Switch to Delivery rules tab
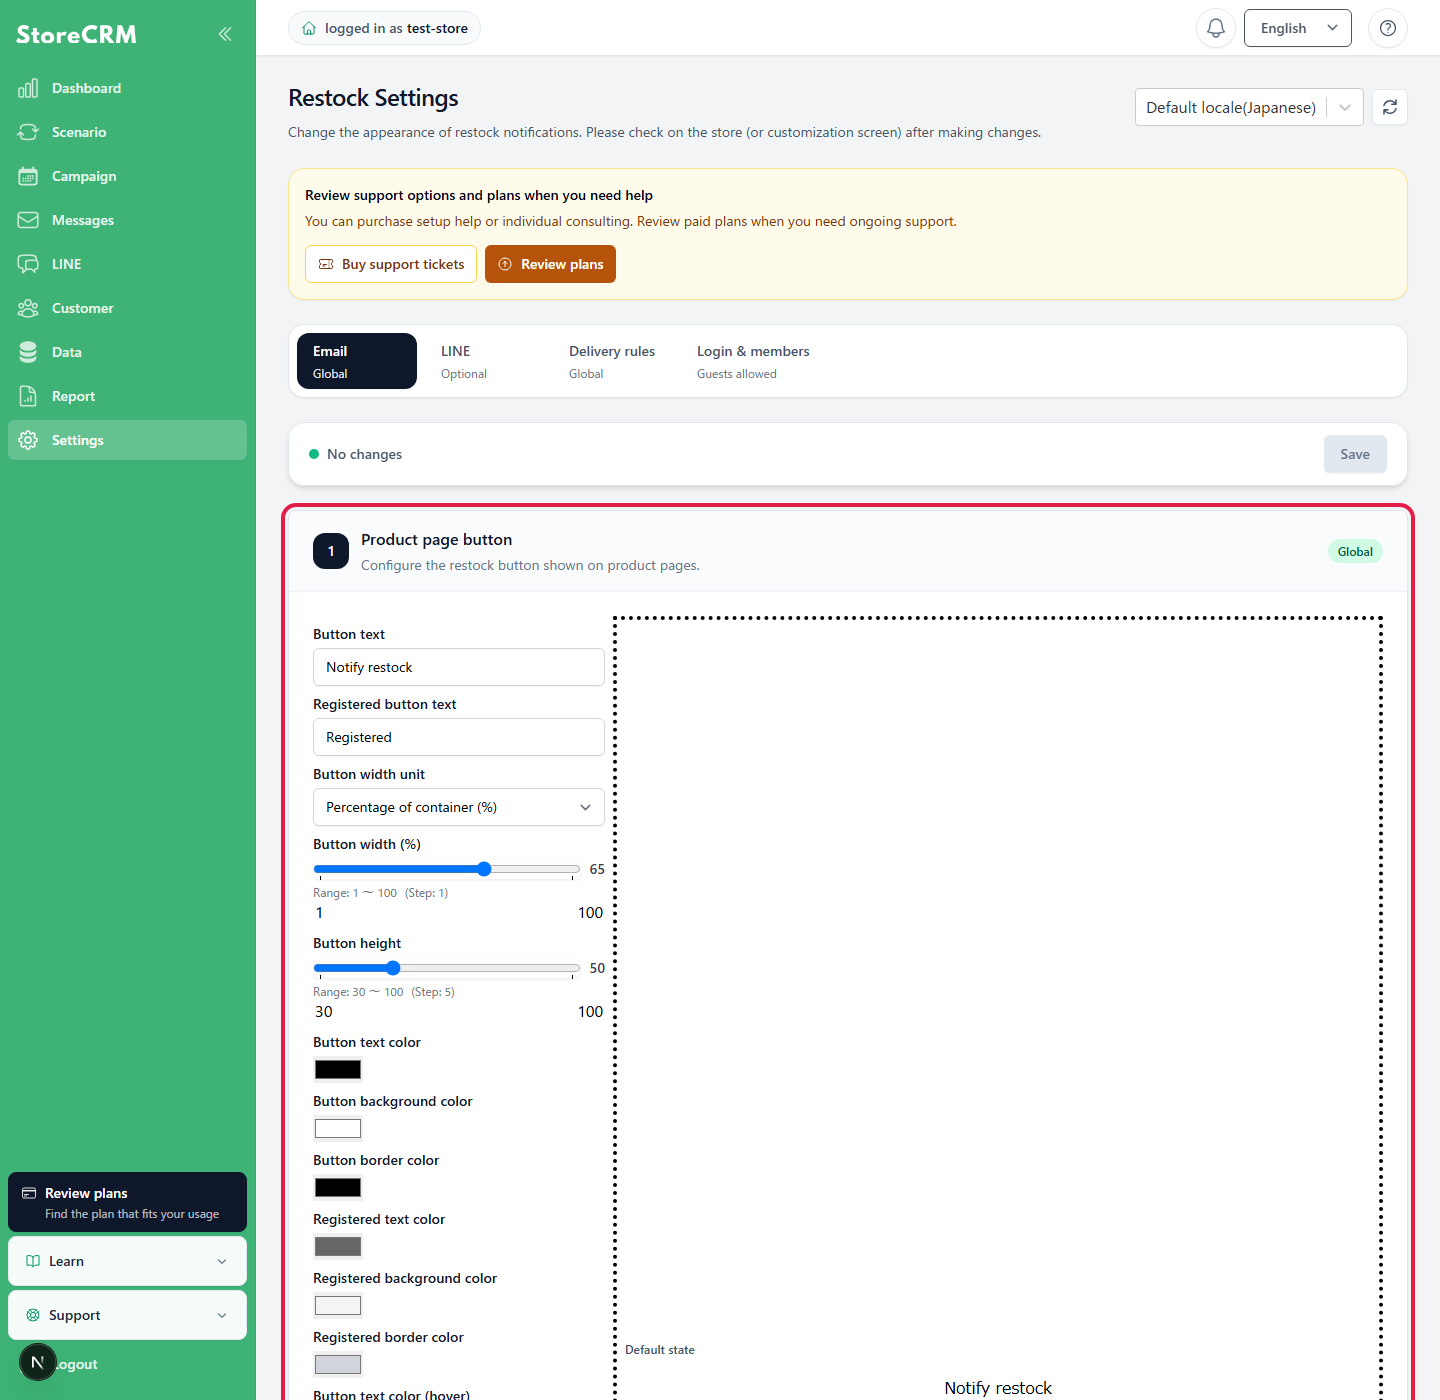The width and height of the screenshot is (1440, 1400). (613, 361)
